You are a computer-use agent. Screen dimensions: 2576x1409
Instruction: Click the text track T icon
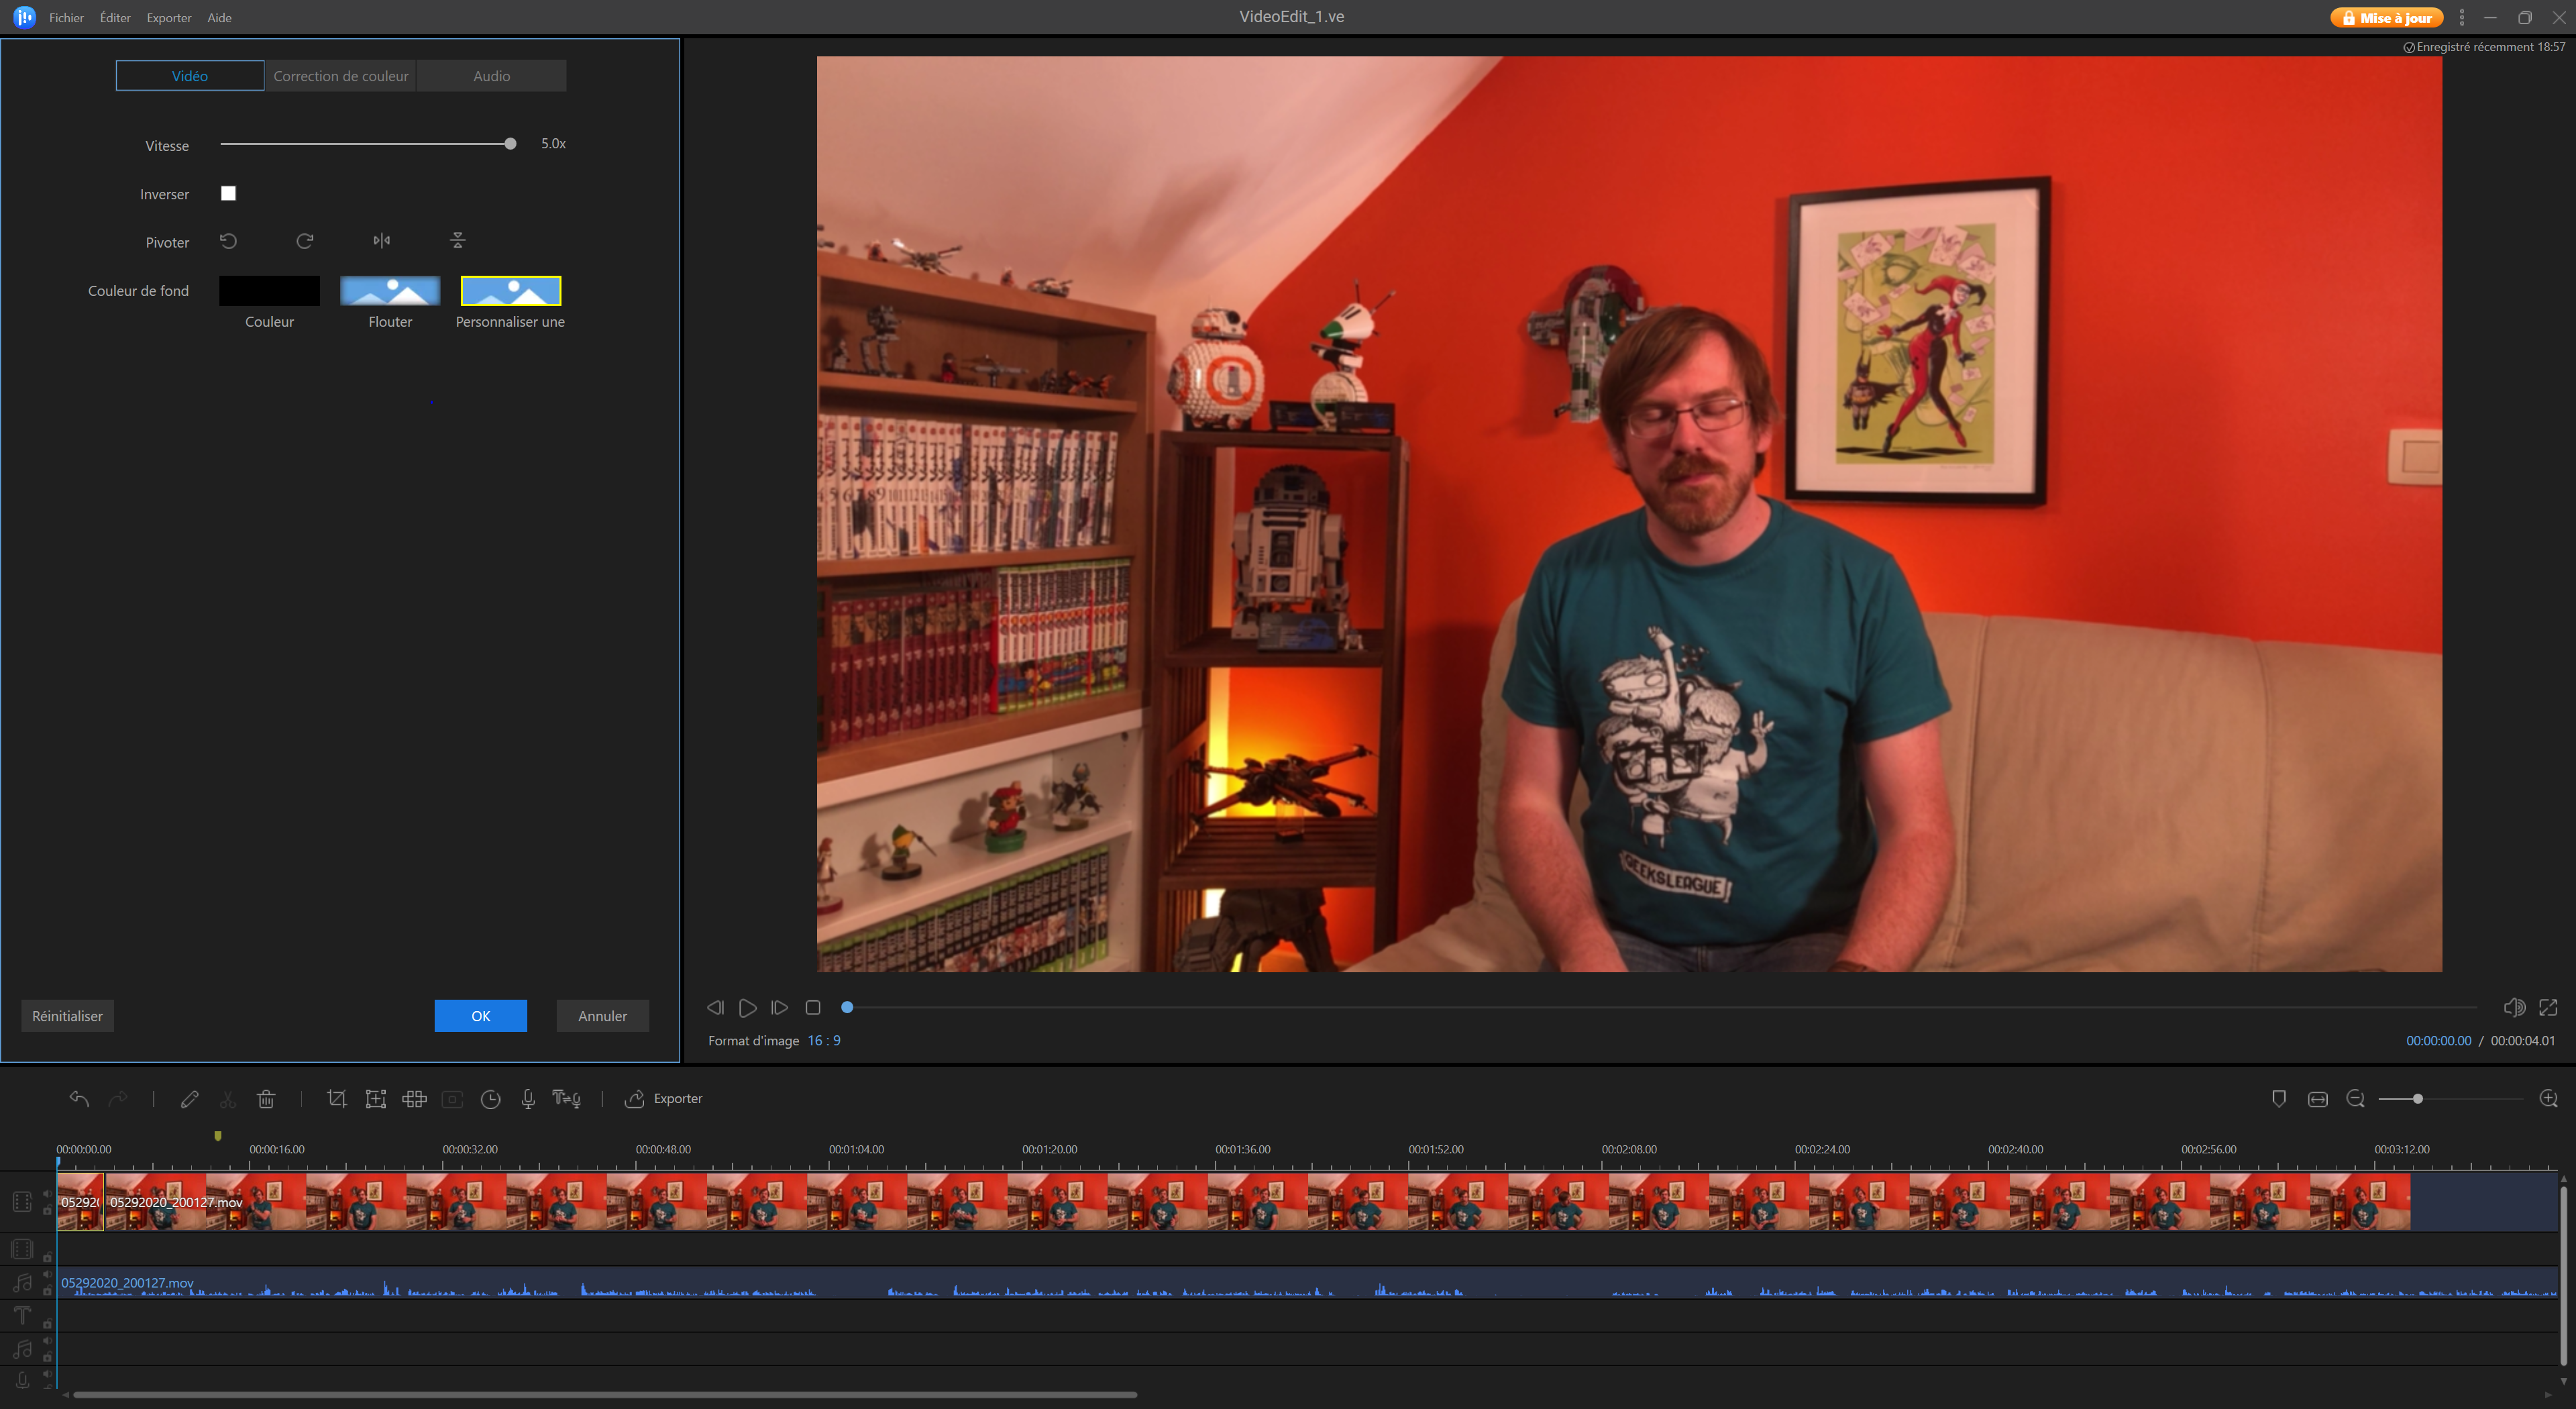click(x=22, y=1315)
